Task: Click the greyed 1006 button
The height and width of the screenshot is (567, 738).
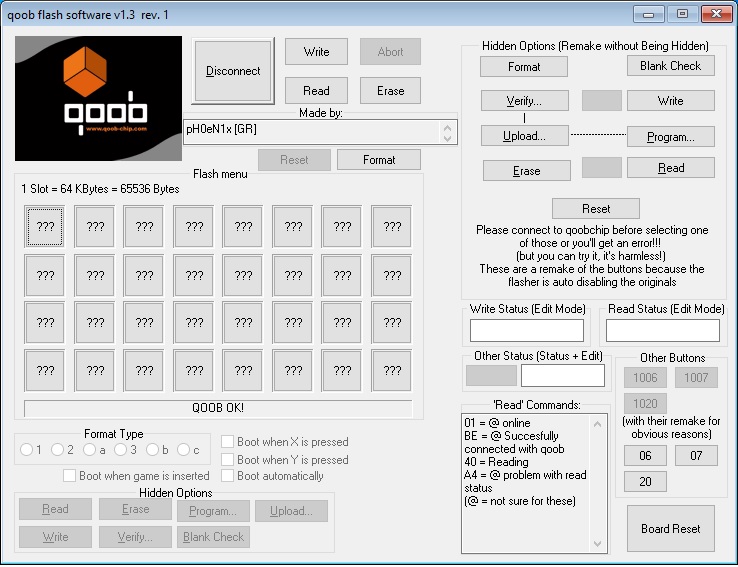Action: (645, 377)
